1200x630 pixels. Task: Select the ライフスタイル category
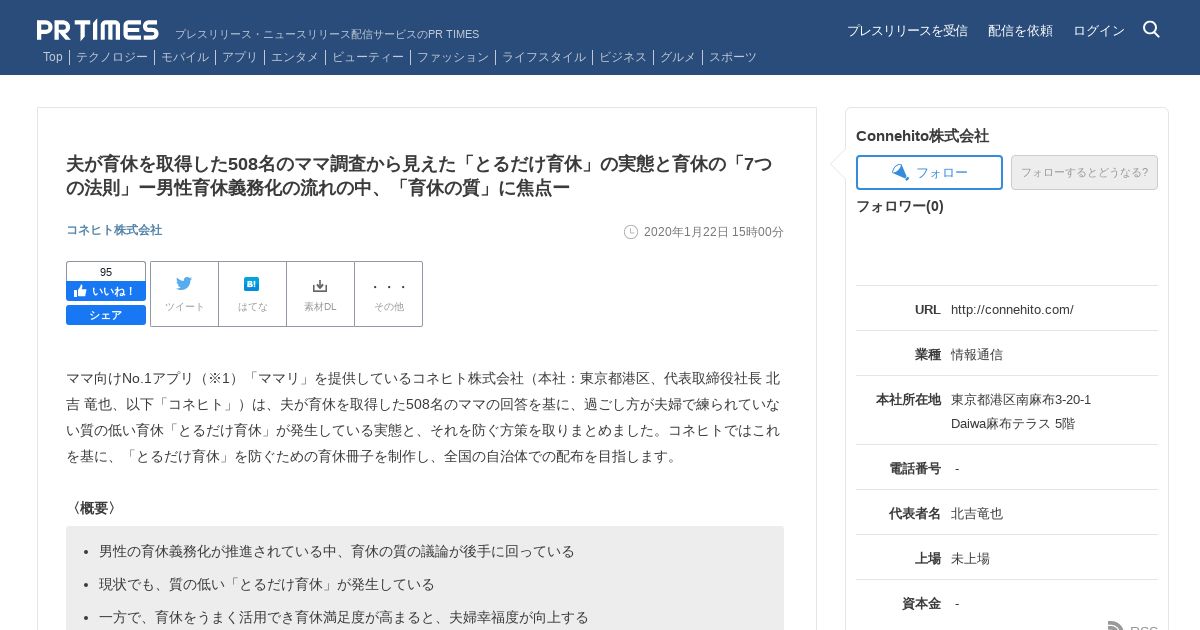click(x=544, y=57)
